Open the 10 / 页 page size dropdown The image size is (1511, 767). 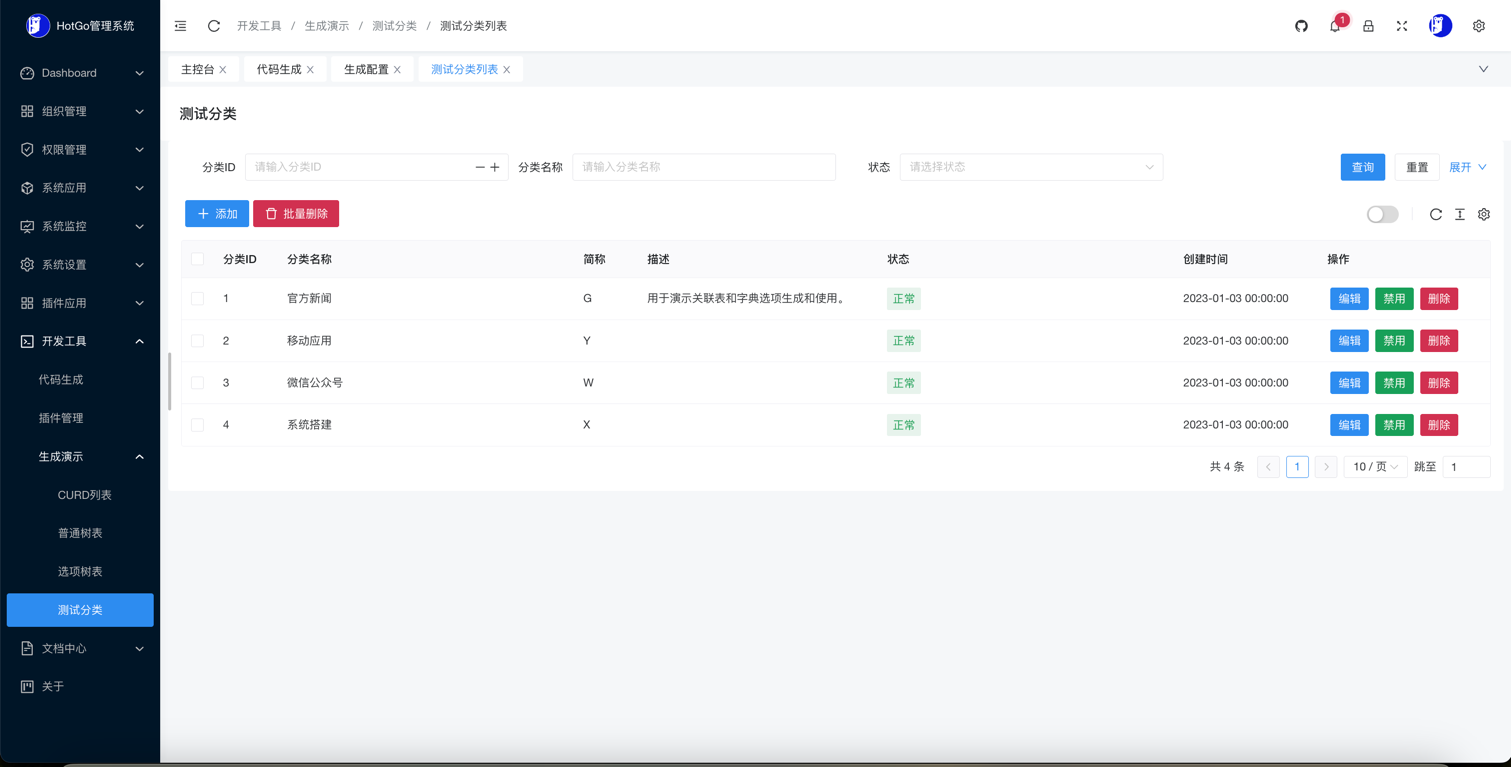1375,467
